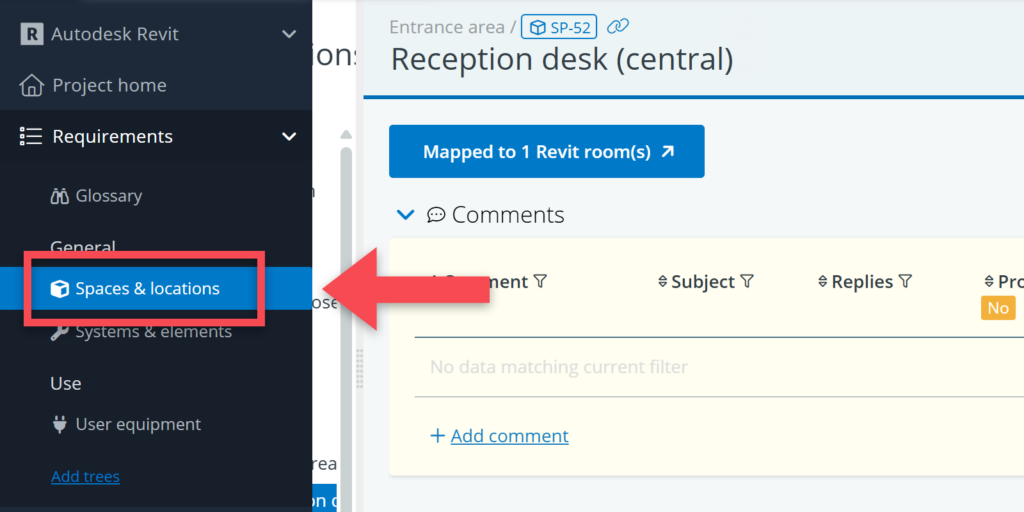Expand the Autodesk Revit dropdown chevron
This screenshot has width=1024, height=512.
(289, 34)
